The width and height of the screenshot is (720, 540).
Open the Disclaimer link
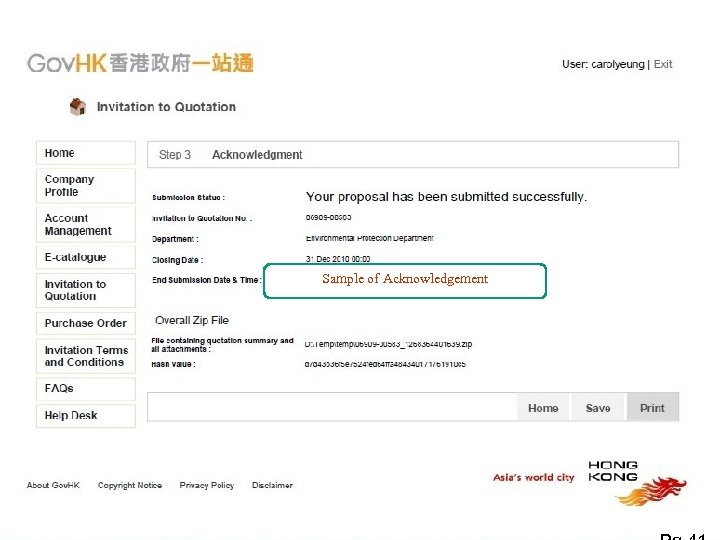pyautogui.click(x=272, y=485)
